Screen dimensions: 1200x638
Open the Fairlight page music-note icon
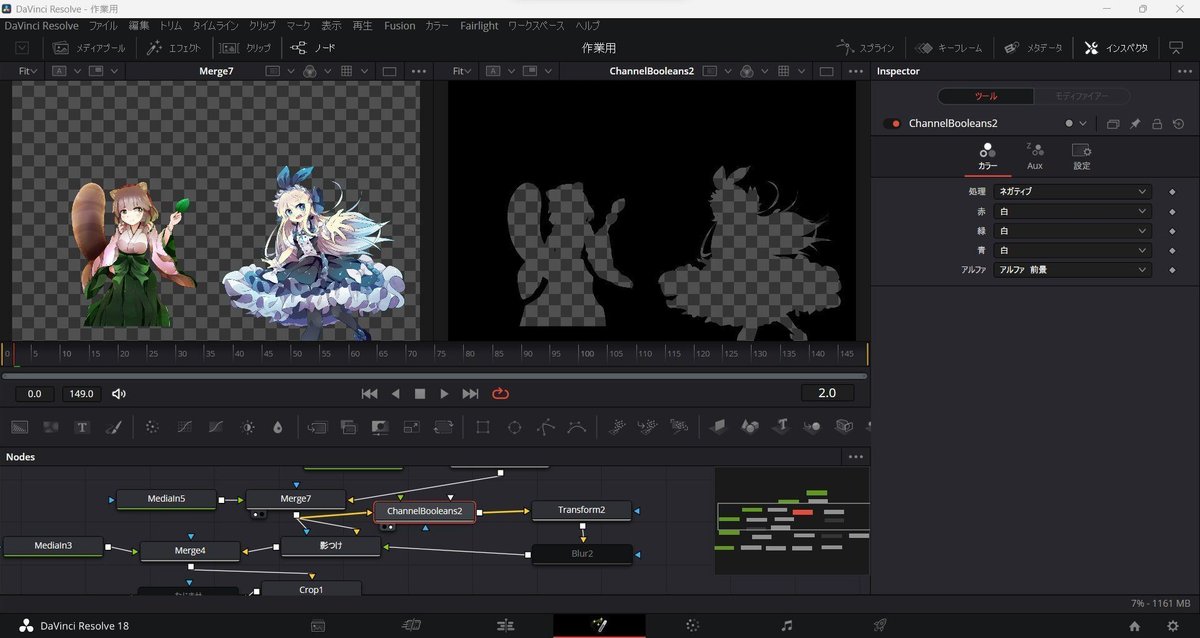click(787, 625)
